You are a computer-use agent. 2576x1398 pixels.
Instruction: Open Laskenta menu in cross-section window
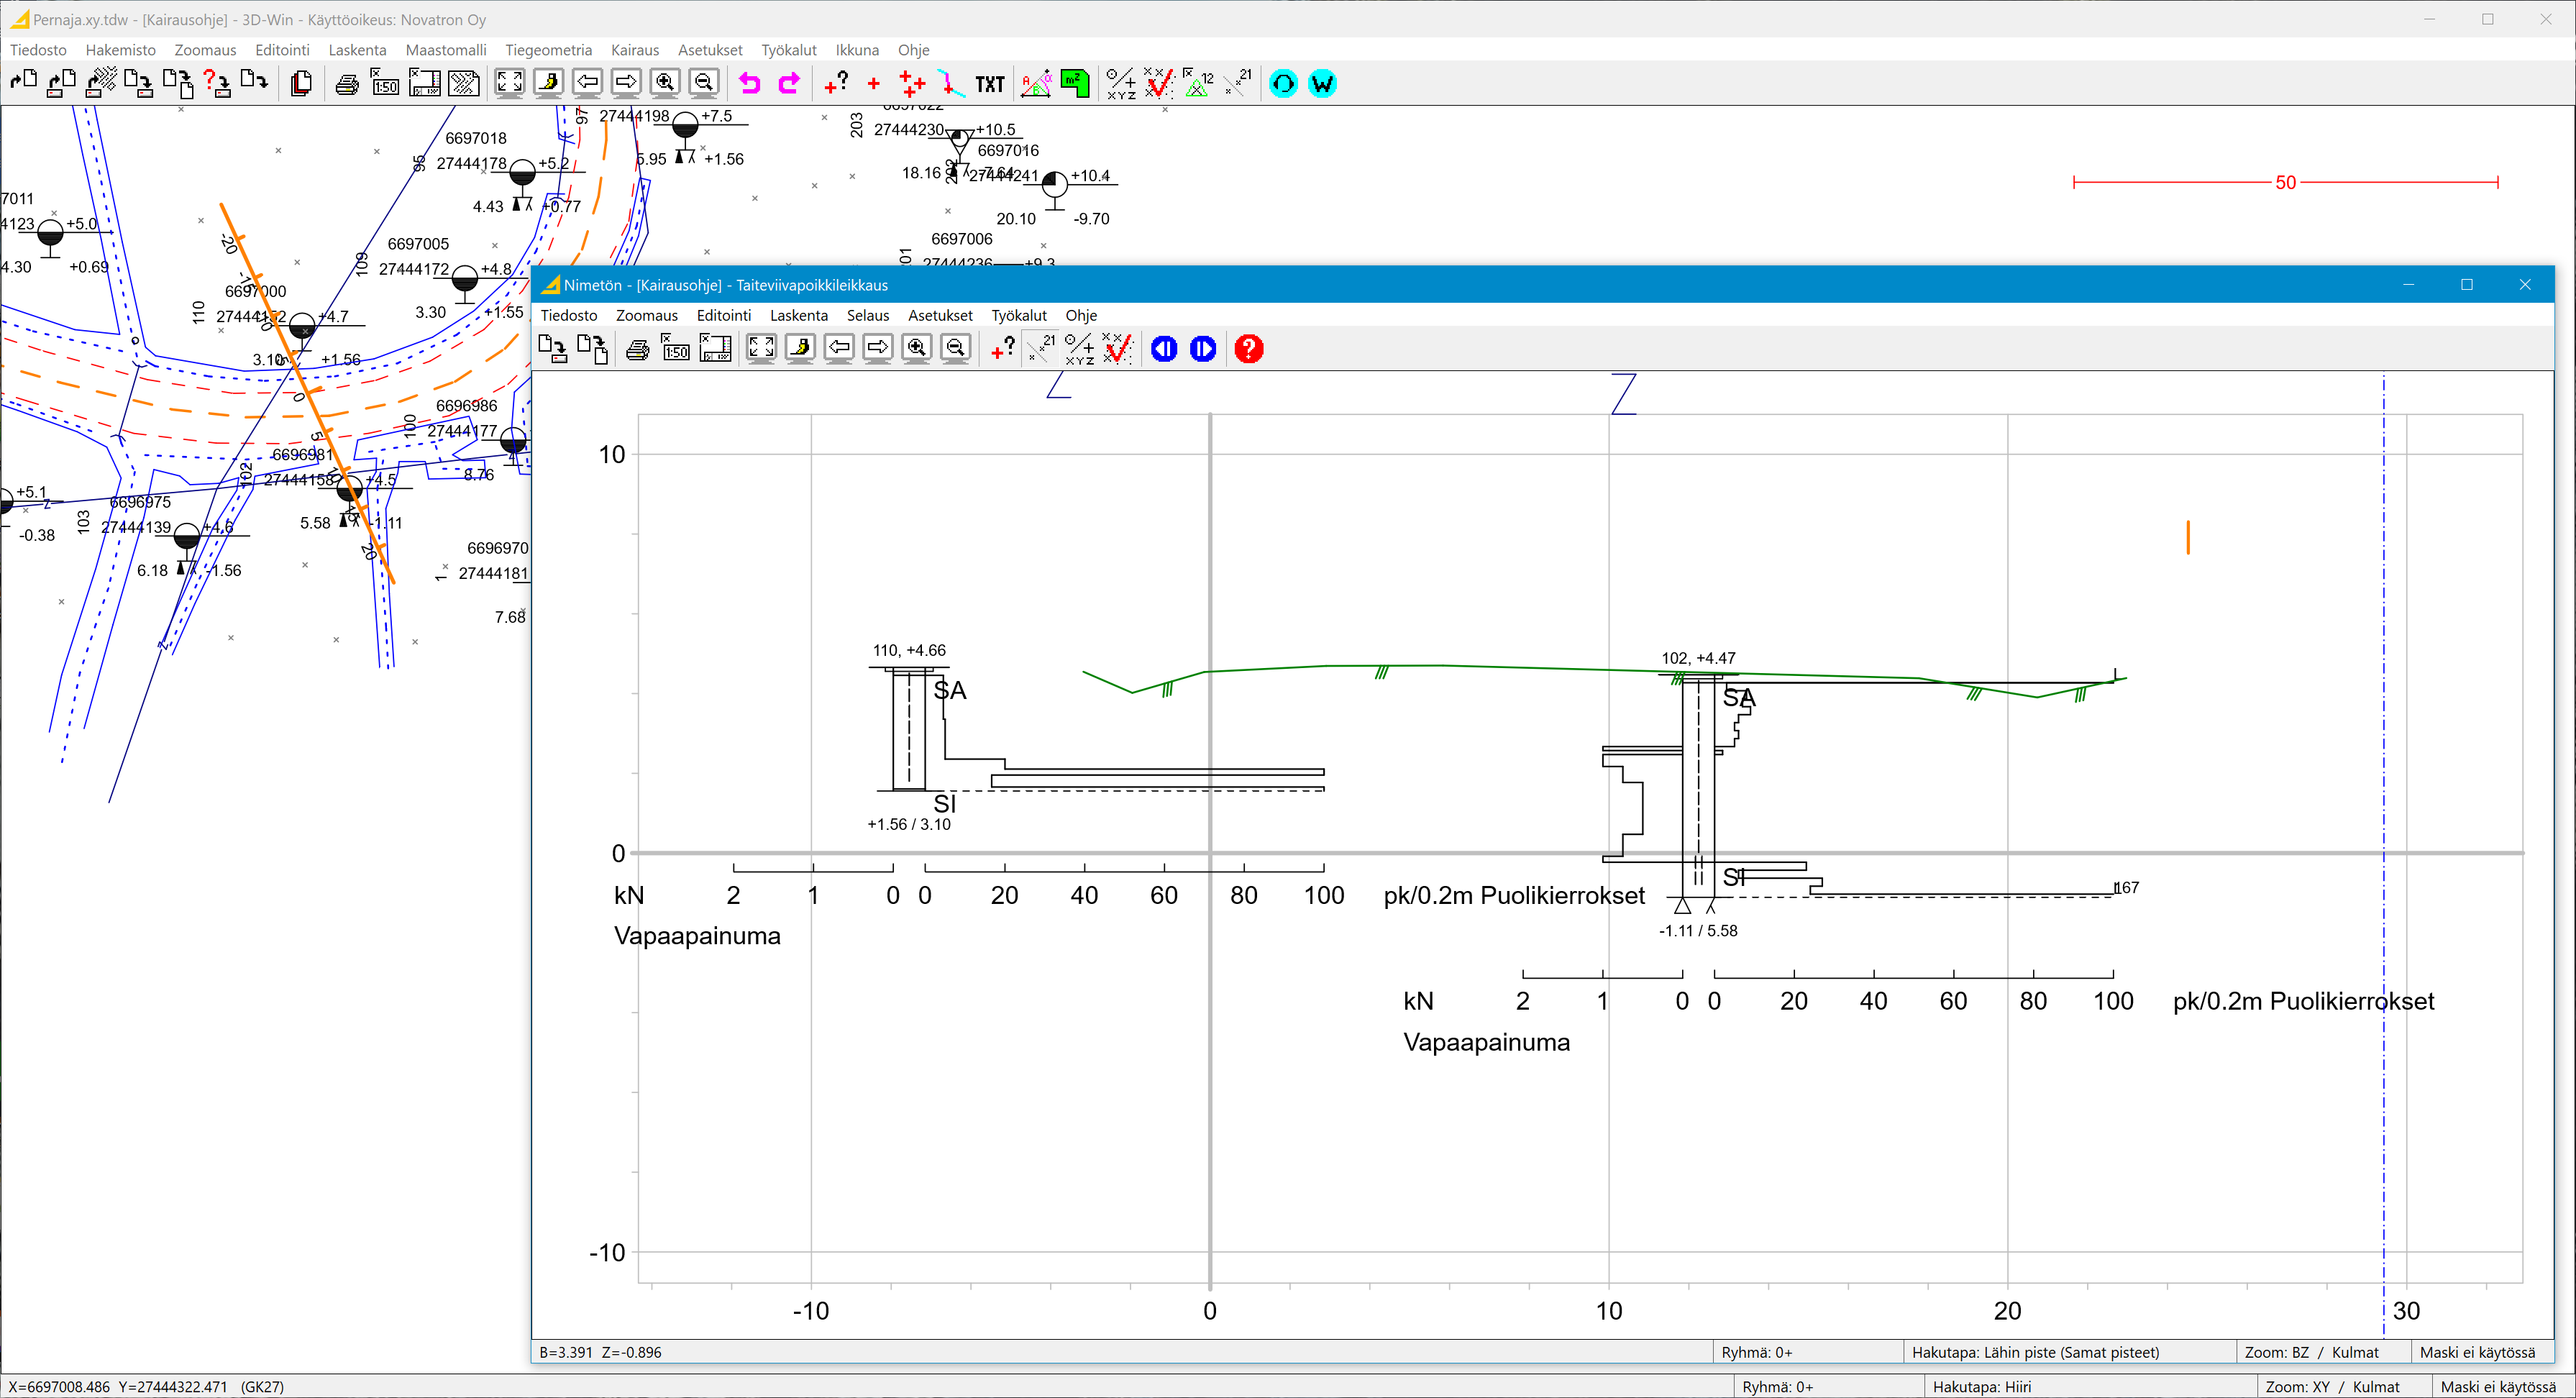[798, 315]
